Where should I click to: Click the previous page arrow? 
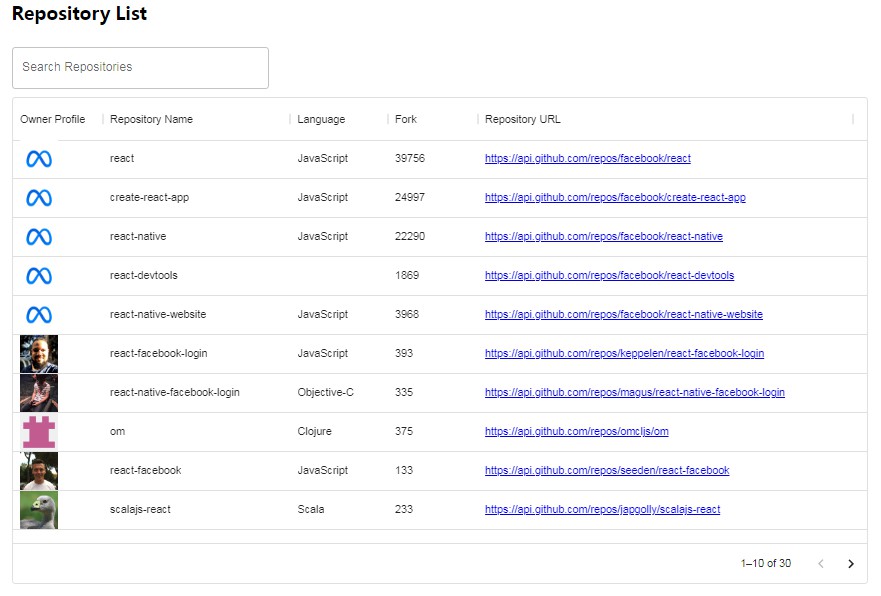pyautogui.click(x=821, y=563)
